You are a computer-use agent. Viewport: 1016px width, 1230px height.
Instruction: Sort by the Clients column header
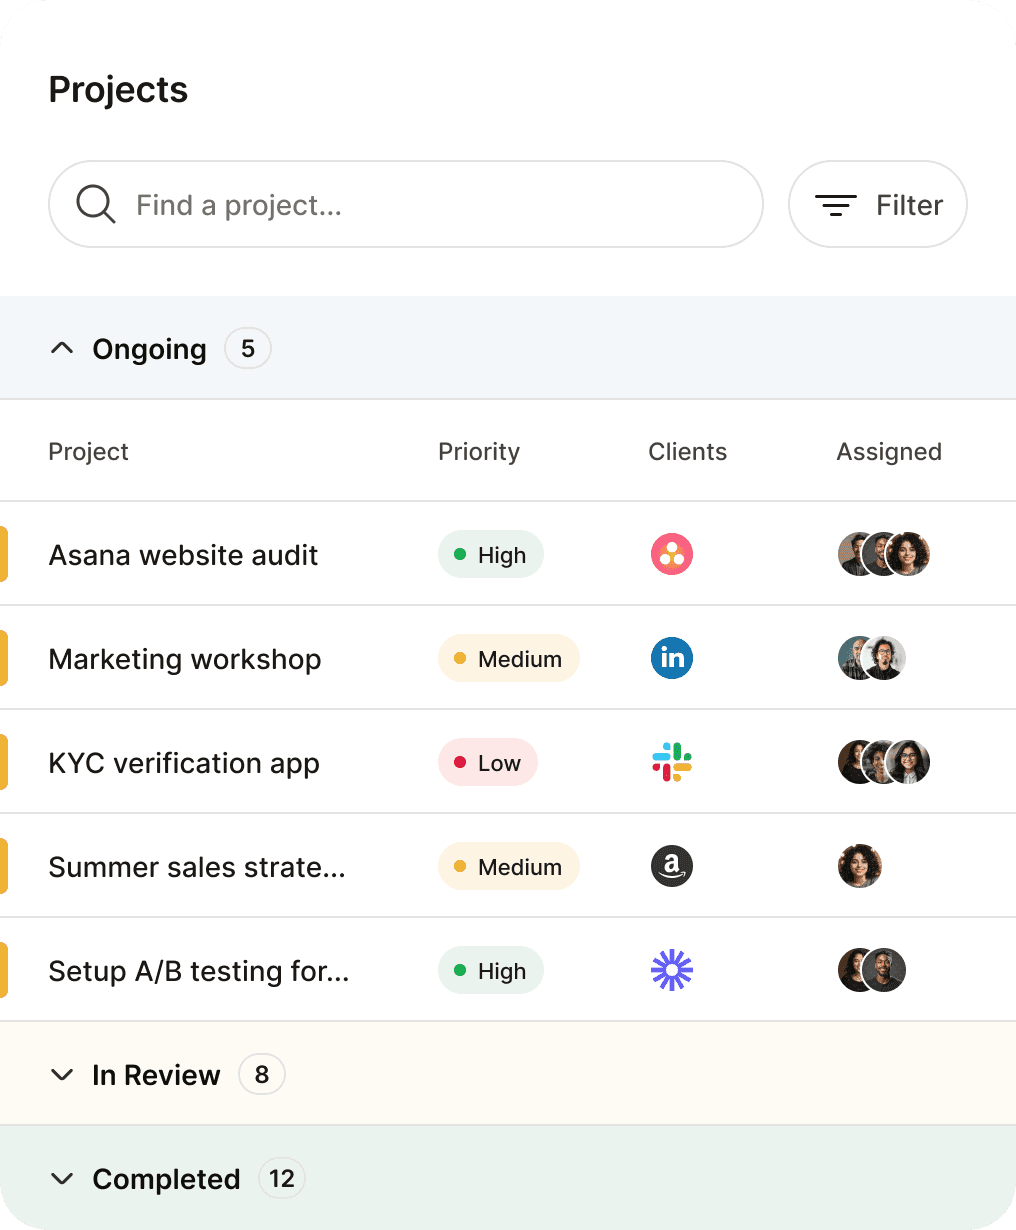click(x=687, y=452)
